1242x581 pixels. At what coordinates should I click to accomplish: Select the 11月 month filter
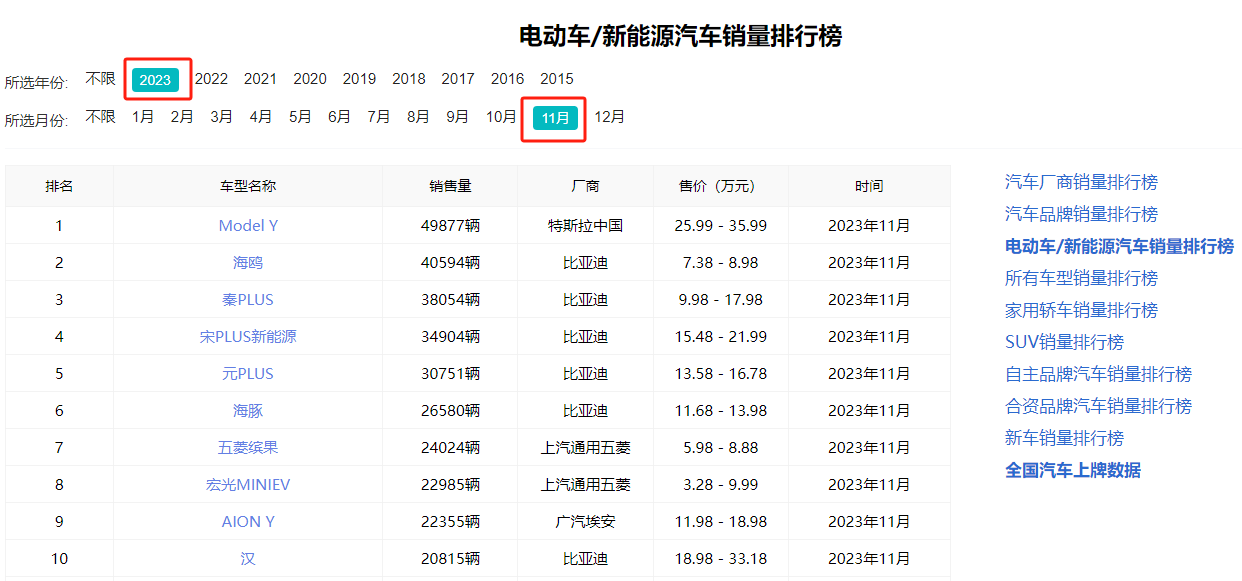[555, 118]
